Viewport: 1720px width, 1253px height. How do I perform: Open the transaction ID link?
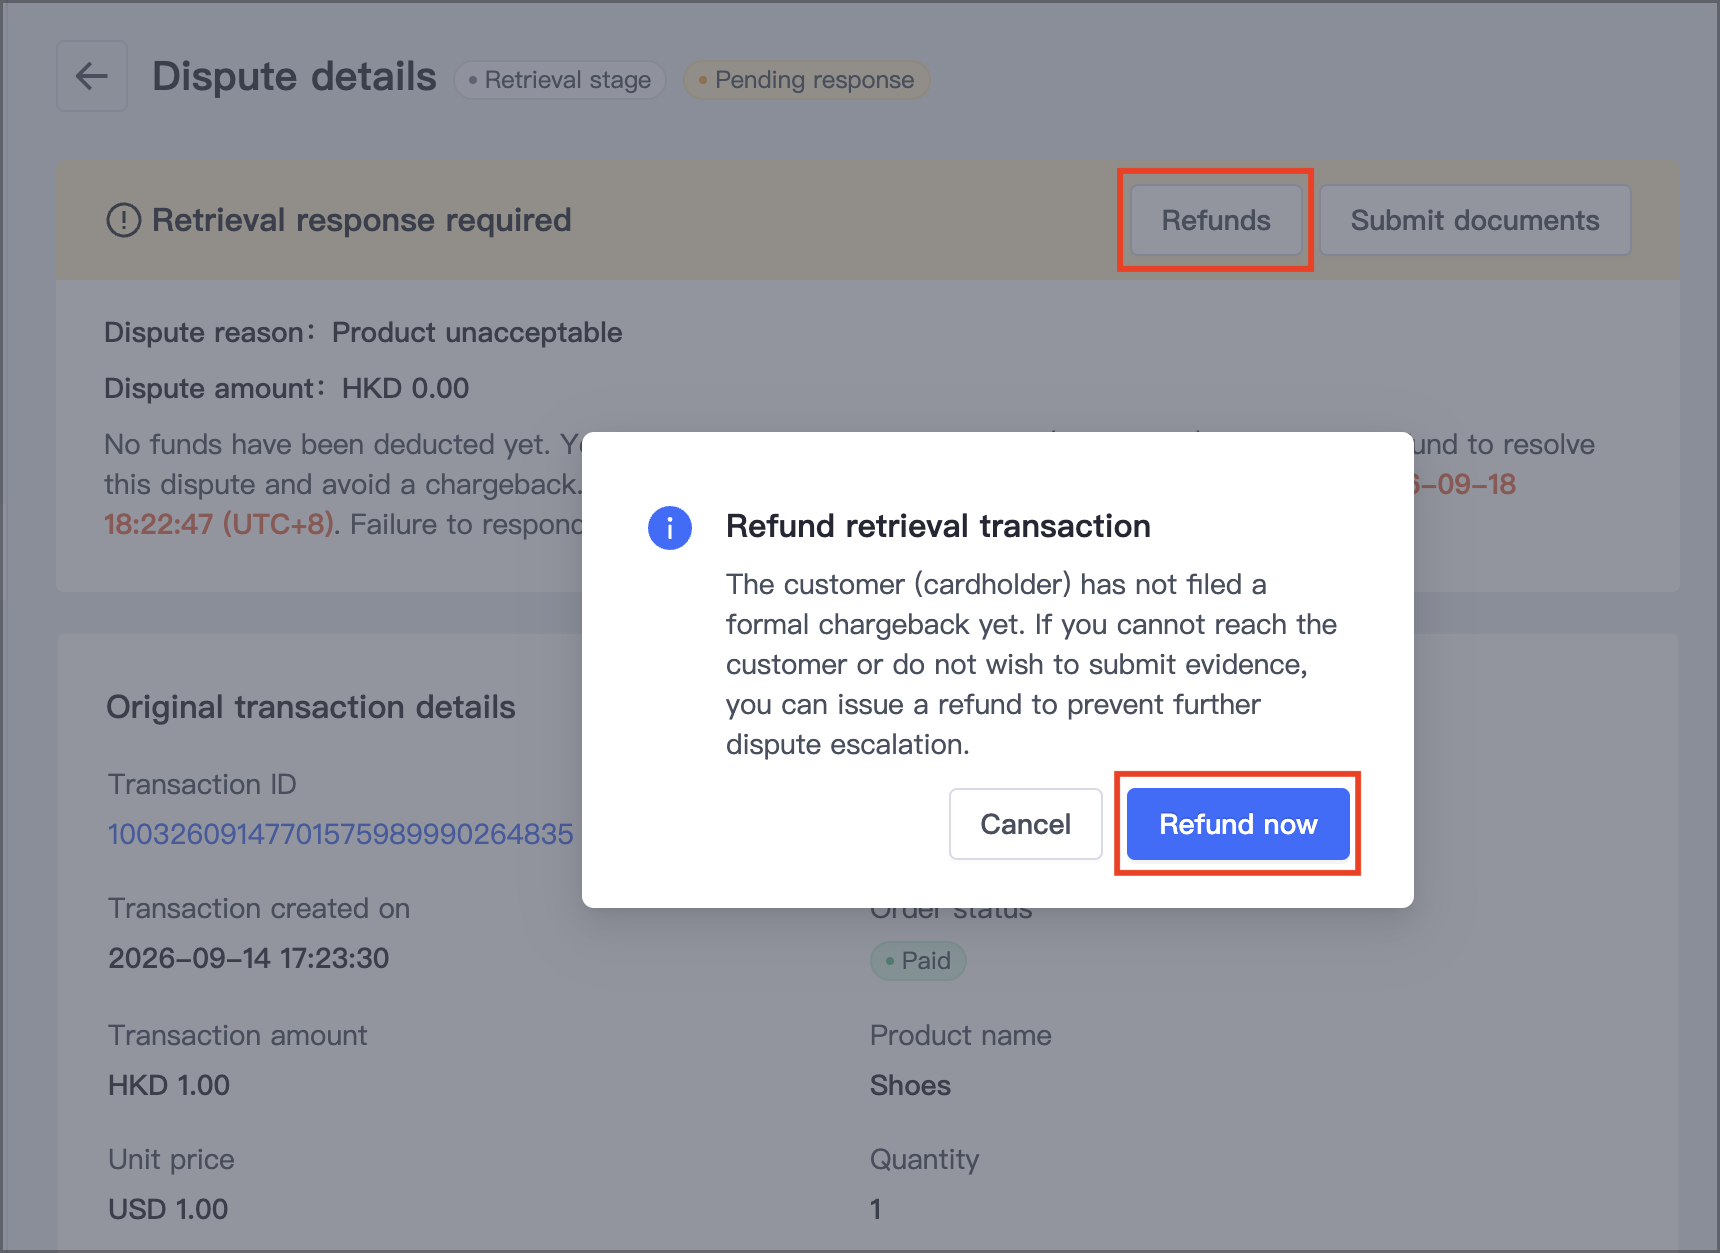[x=340, y=834]
